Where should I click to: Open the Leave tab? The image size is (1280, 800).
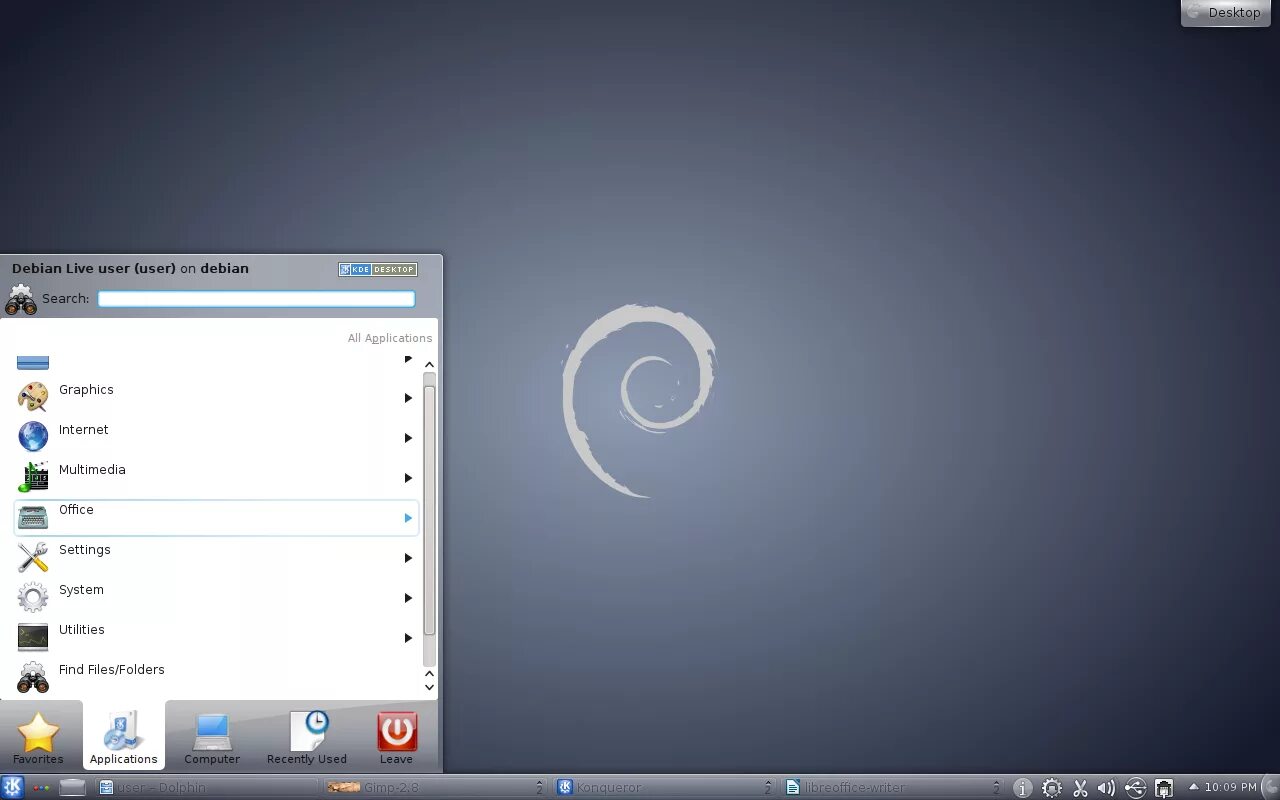396,738
